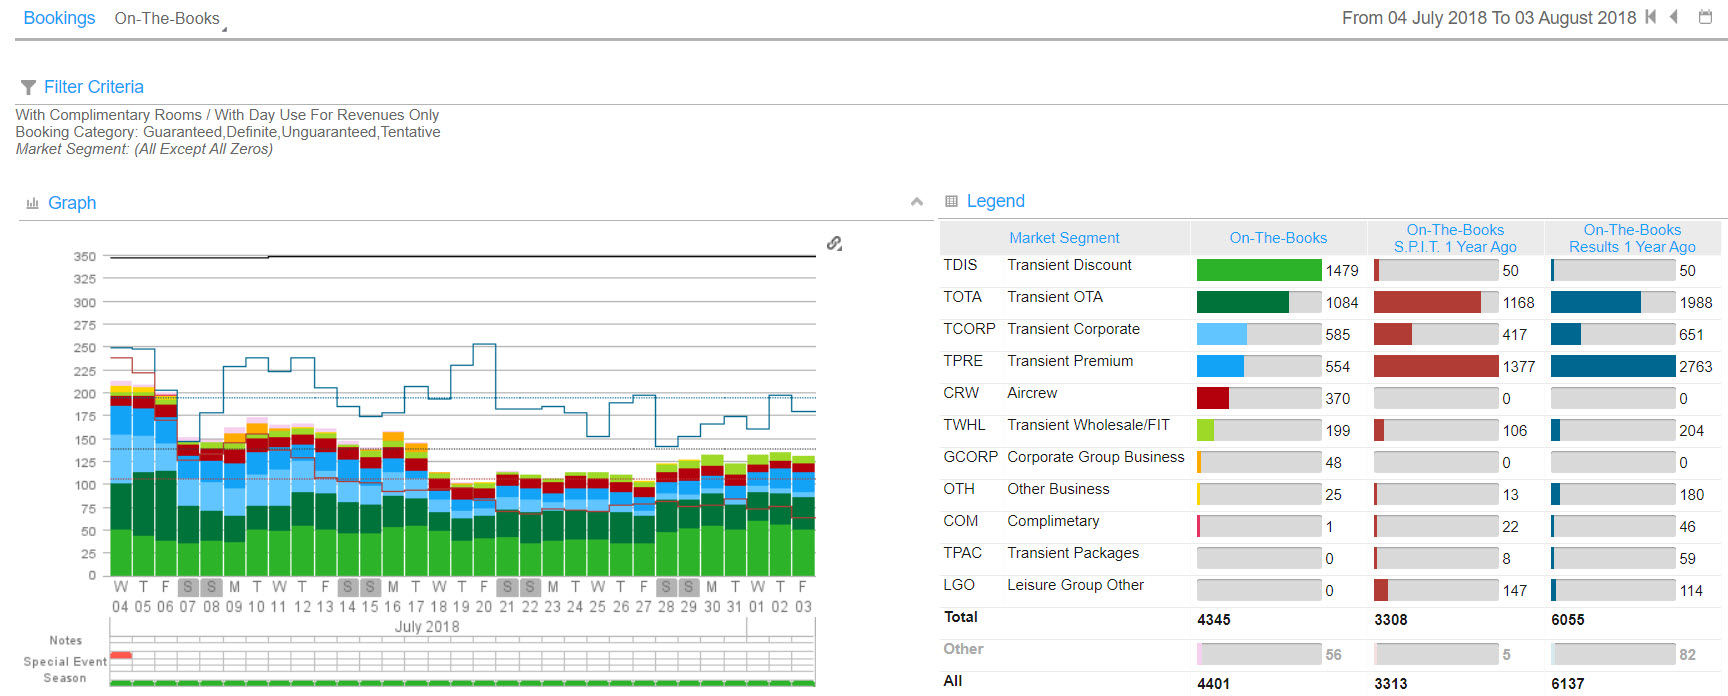Go to previous date period arrow
Viewport: 1728px width, 696px height.
click(1674, 17)
